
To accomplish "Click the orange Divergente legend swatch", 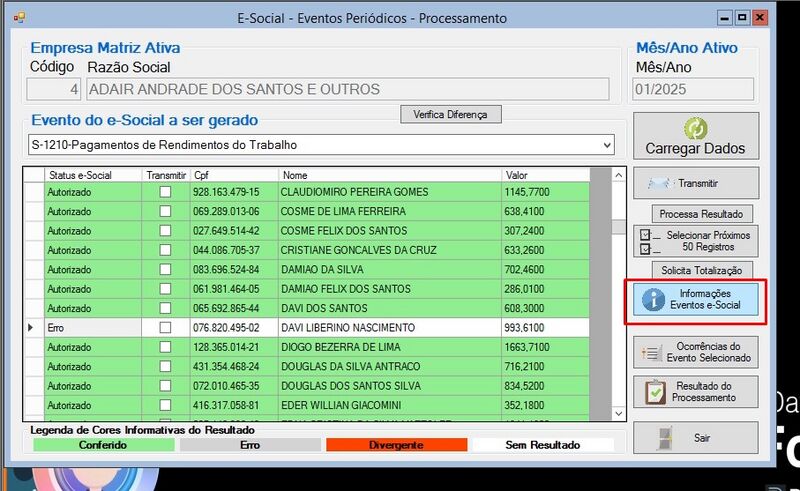I will point(396,445).
